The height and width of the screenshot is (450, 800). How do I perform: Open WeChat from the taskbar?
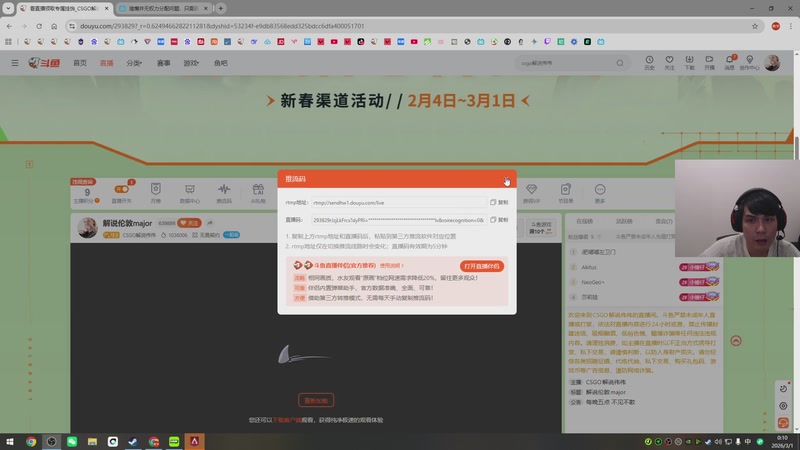coord(72,441)
